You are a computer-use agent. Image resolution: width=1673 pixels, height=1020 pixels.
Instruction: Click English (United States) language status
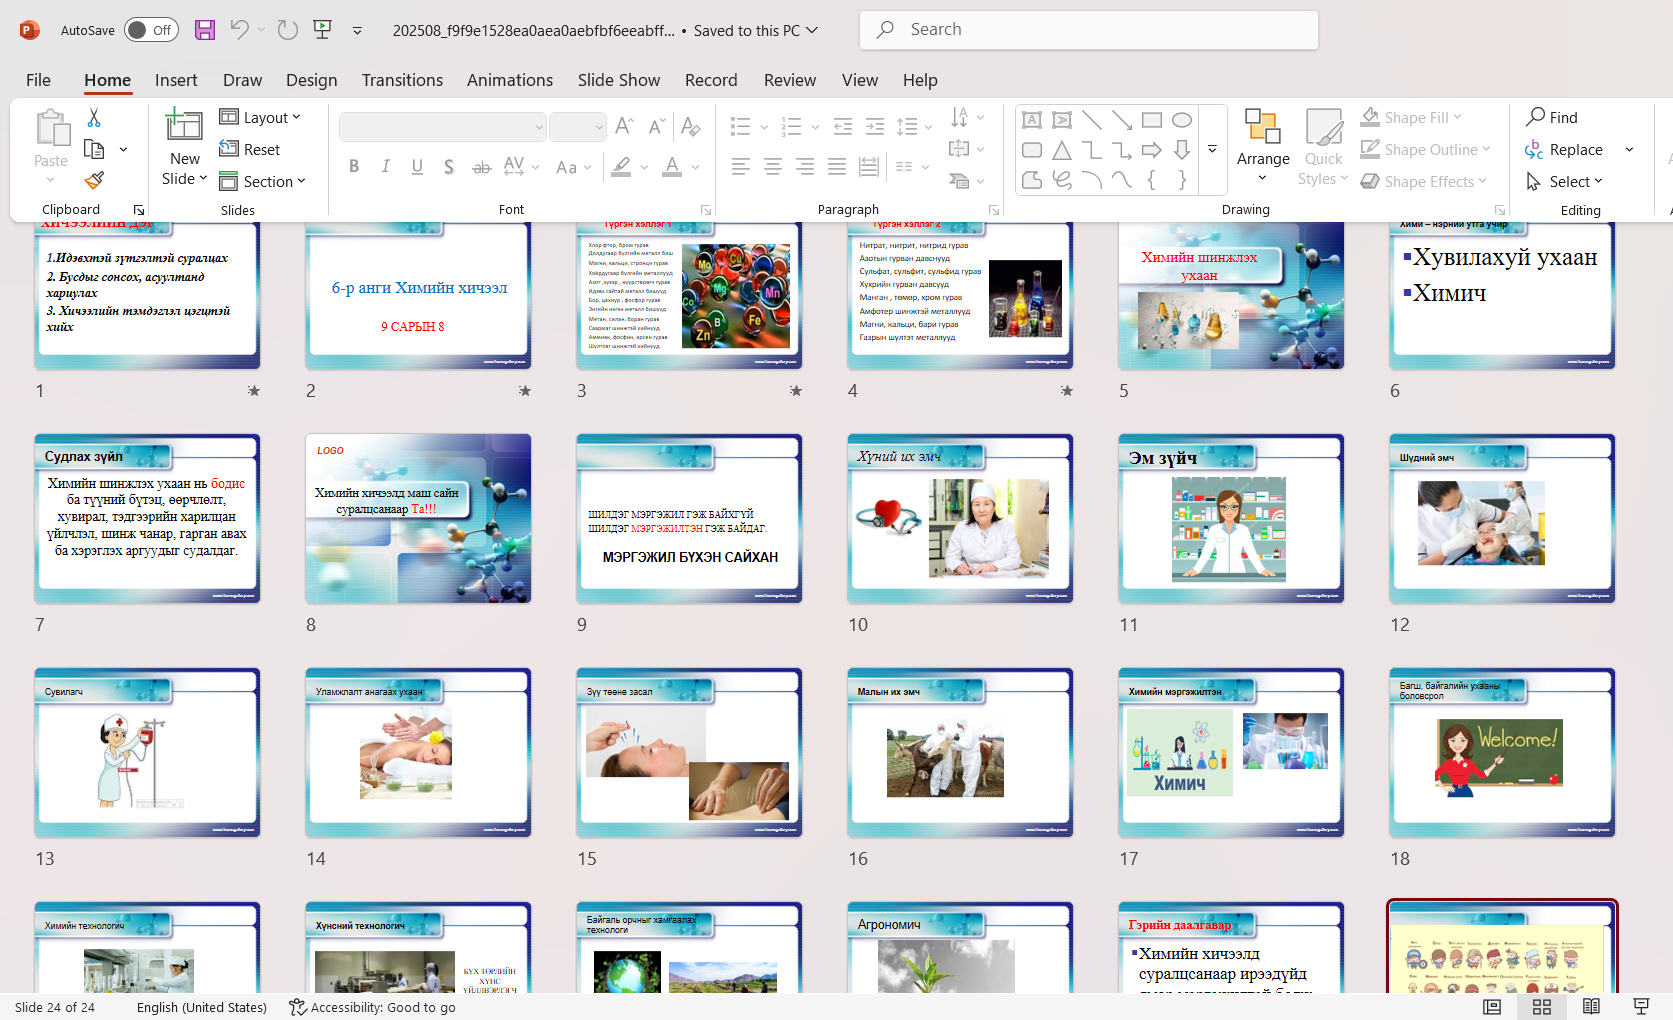(202, 1007)
